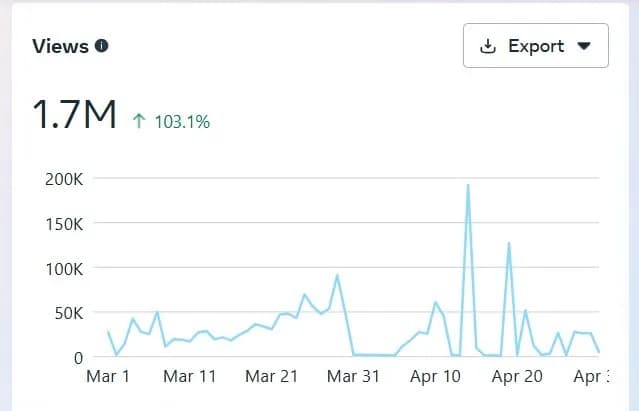Click the 100K y-axis label
The height and width of the screenshot is (411, 639).
coord(63,268)
